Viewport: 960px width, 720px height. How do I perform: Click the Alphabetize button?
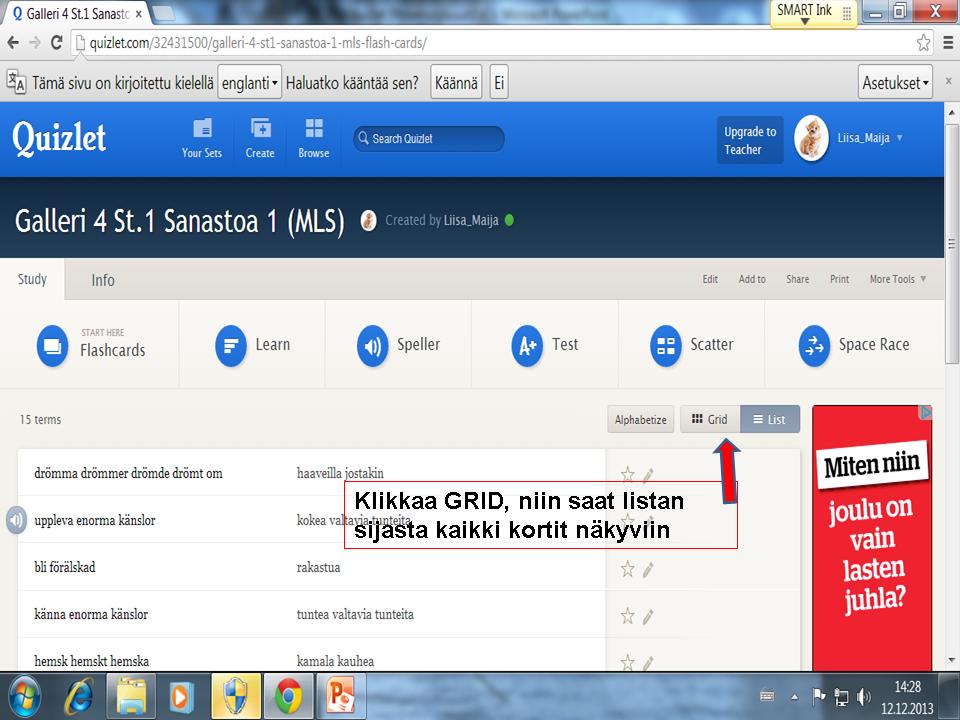[640, 420]
